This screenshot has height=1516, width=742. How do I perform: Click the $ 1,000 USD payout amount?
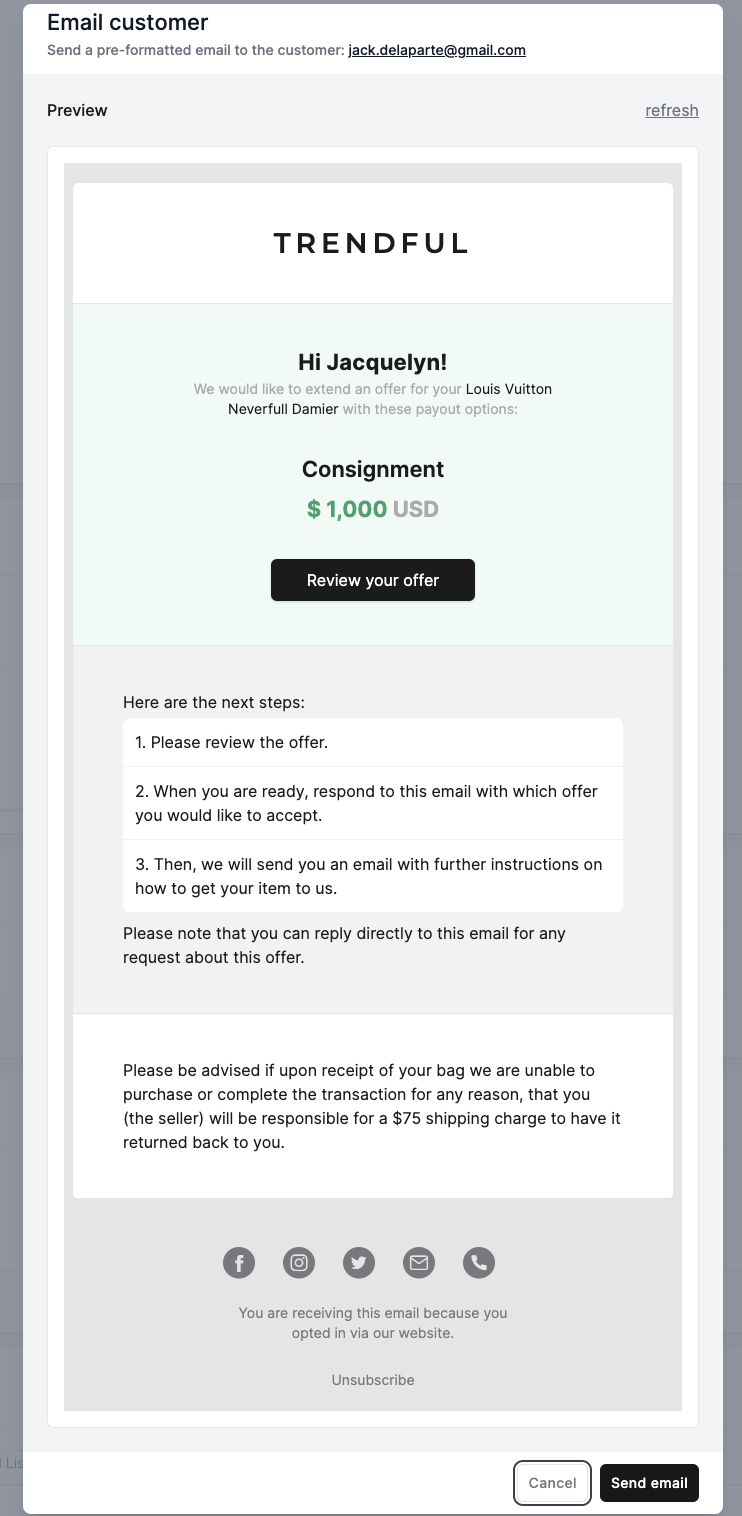click(373, 509)
